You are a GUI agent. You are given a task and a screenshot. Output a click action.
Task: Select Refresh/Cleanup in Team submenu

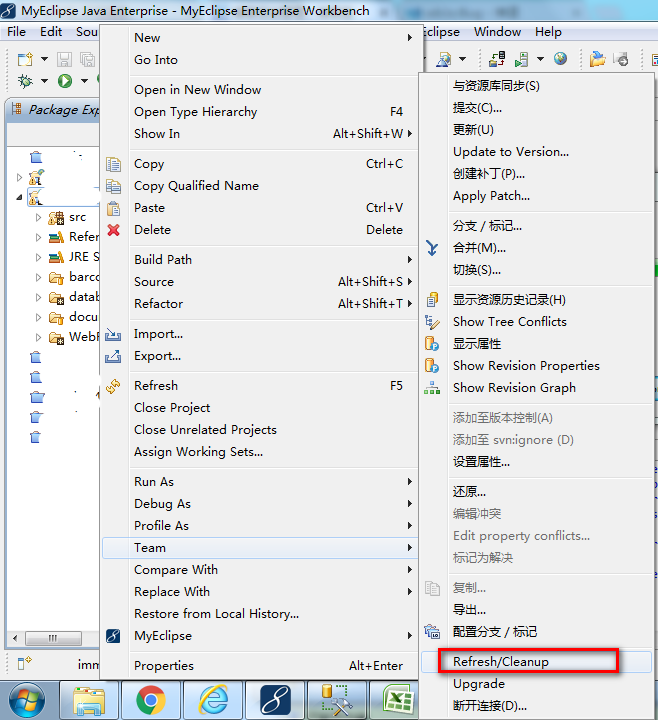536,662
